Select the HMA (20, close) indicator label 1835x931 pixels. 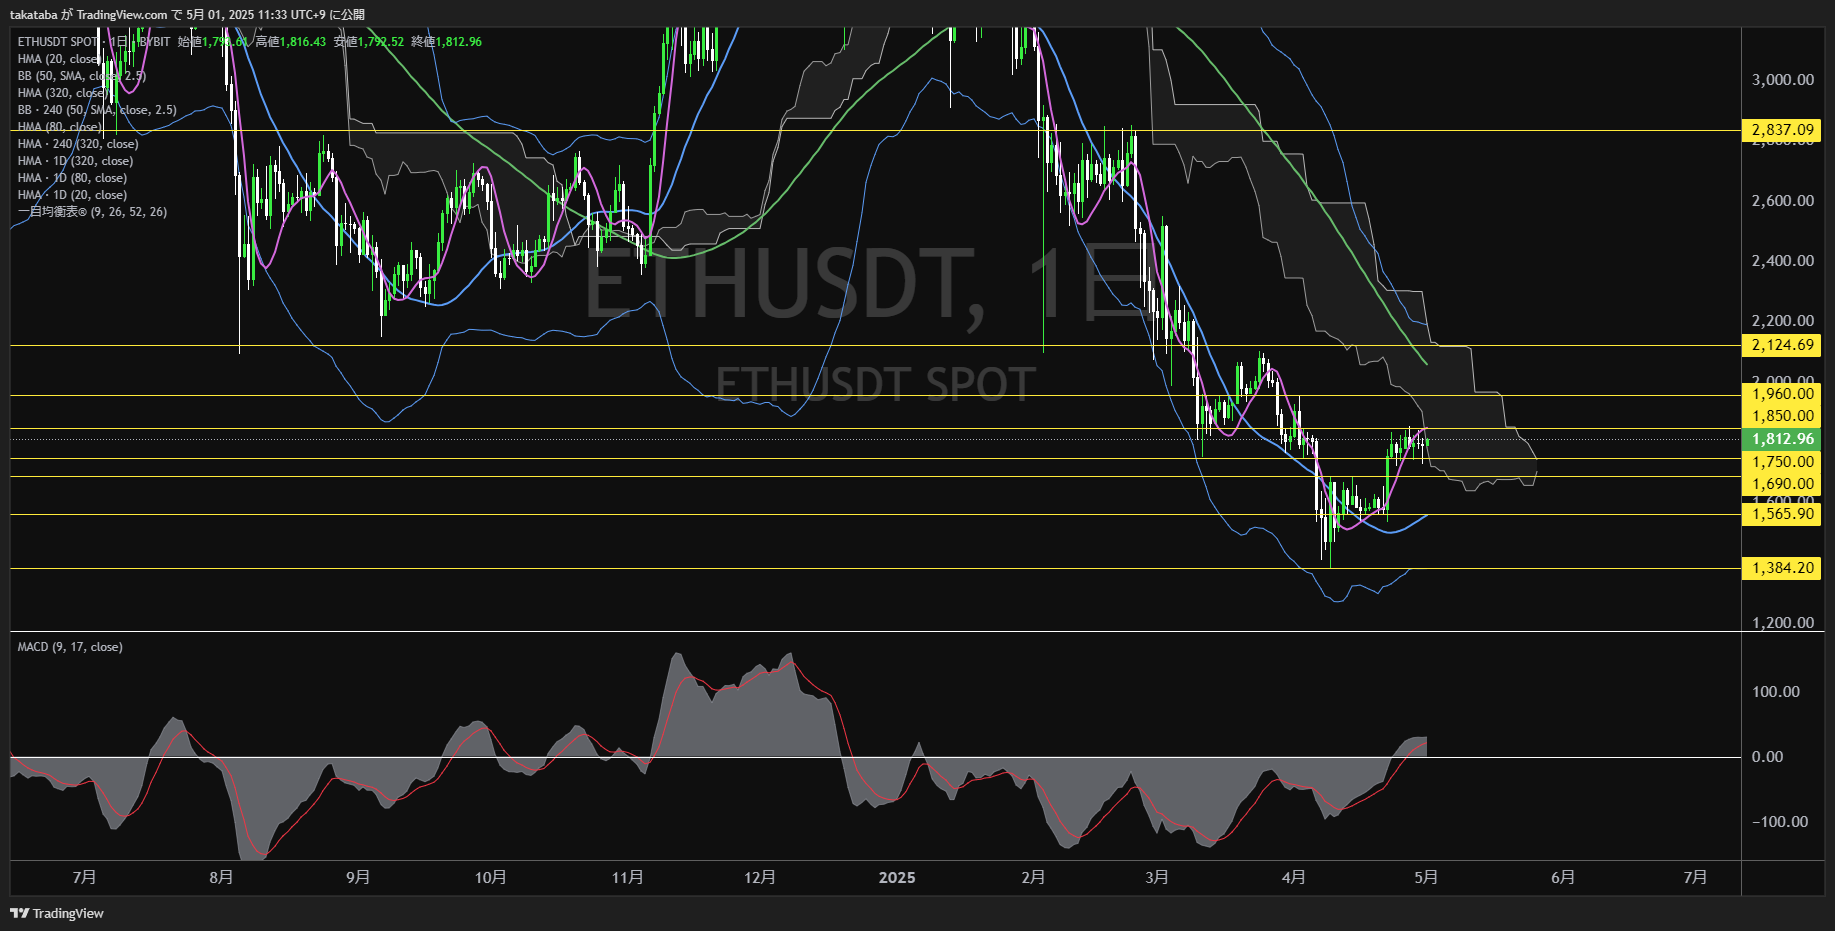coord(58,59)
